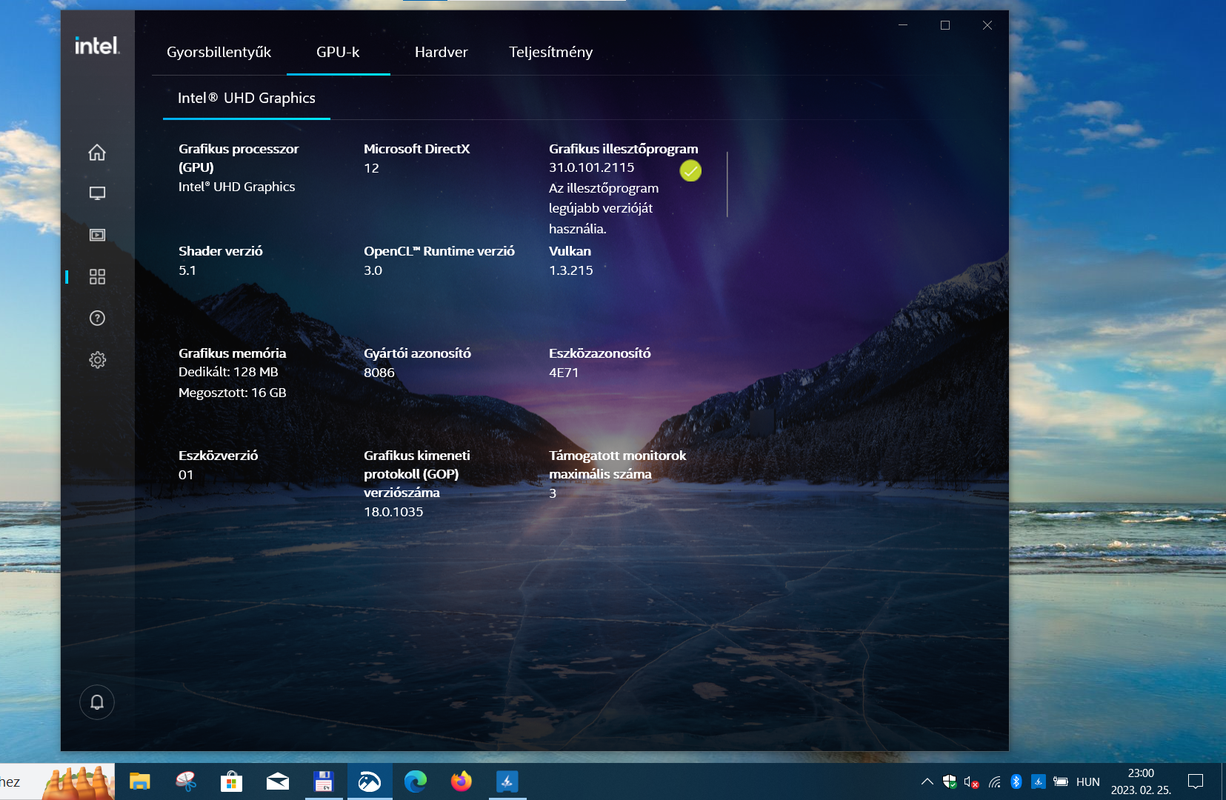Launch Microsoft Edge from the taskbar
1226x800 pixels.
click(x=415, y=781)
